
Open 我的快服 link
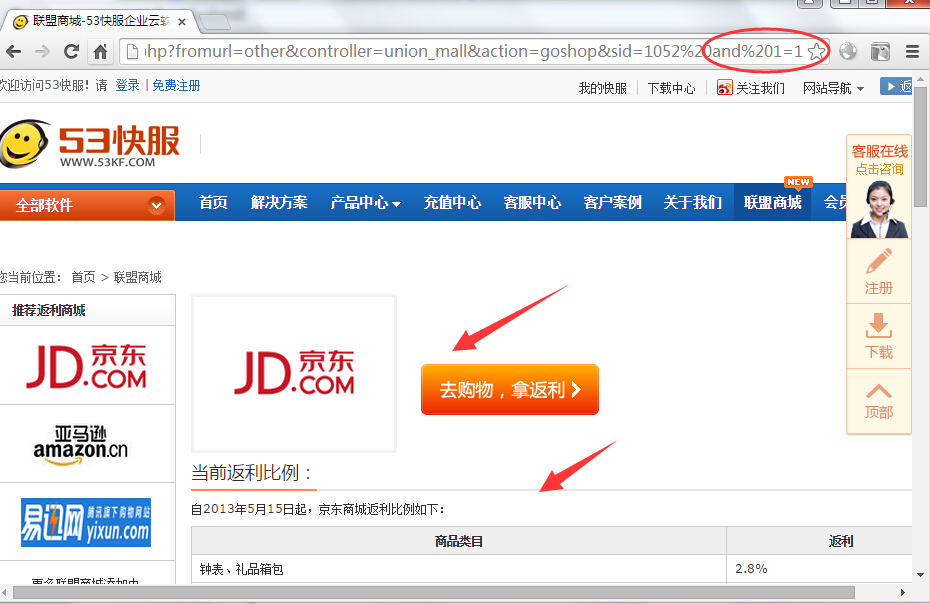point(603,88)
